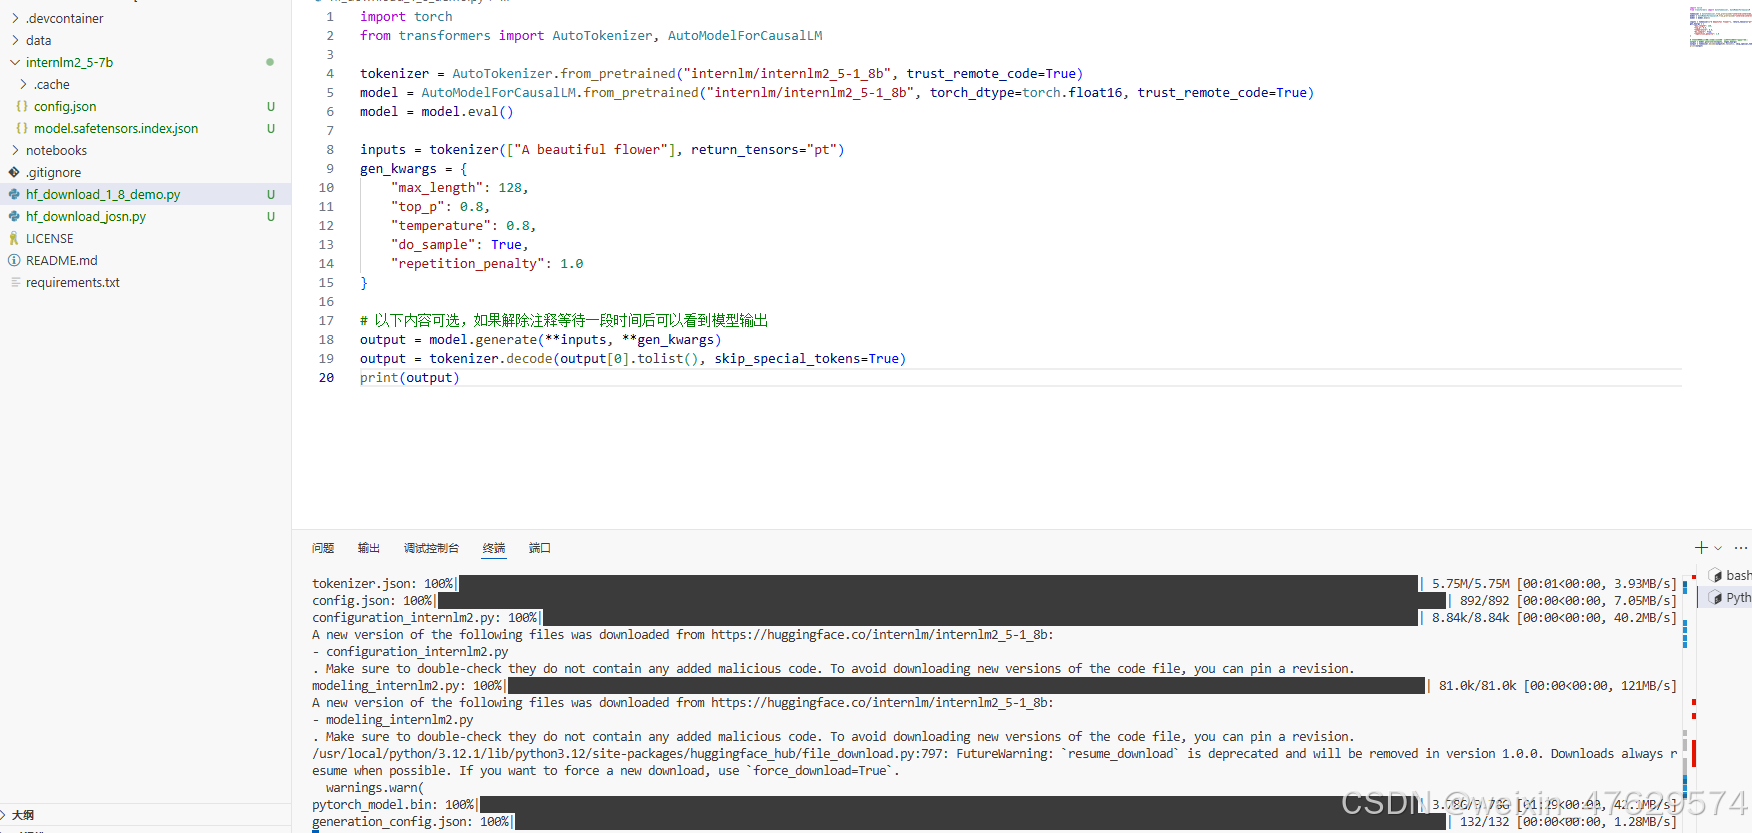Click line number 20 in the gutter
Image resolution: width=1752 pixels, height=833 pixels.
pos(326,378)
